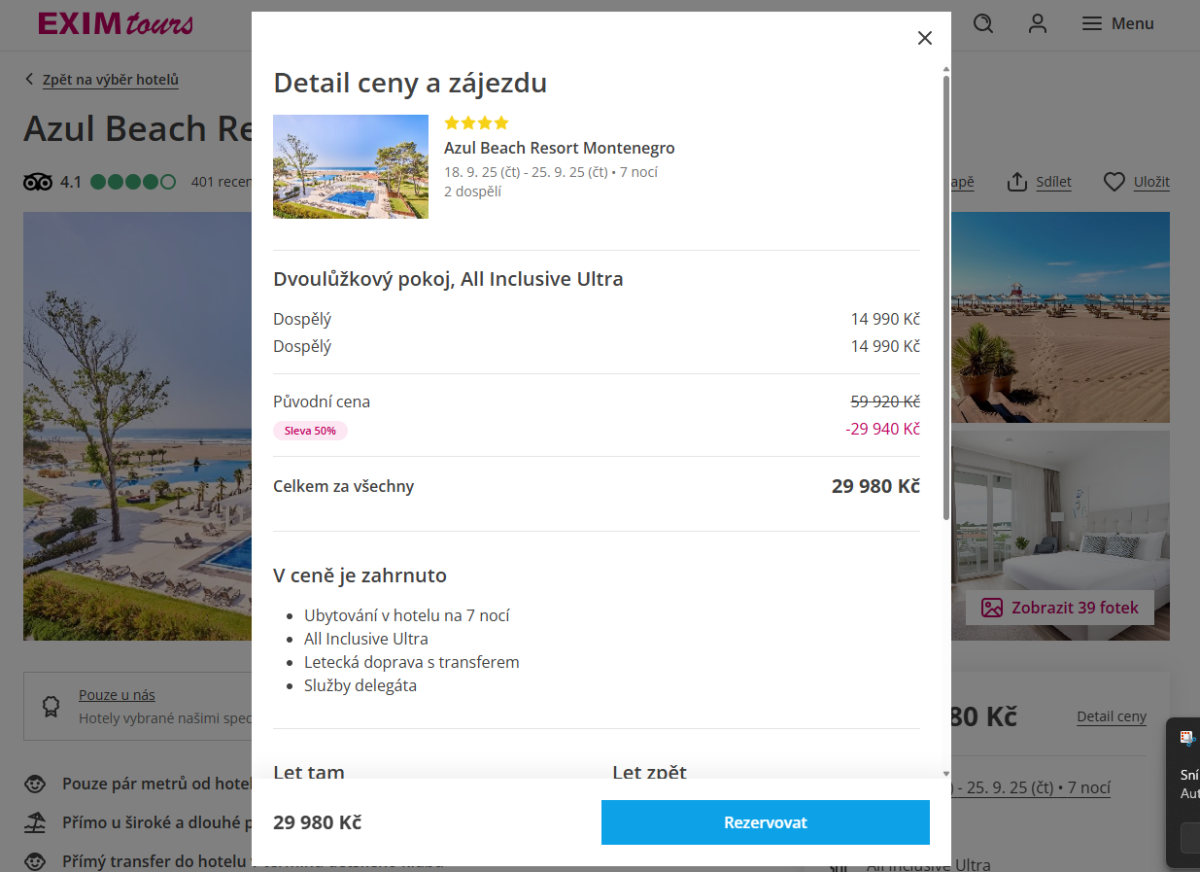This screenshot has width=1200, height=872.
Task: Follow the Pouze u nás link
Action: [117, 695]
